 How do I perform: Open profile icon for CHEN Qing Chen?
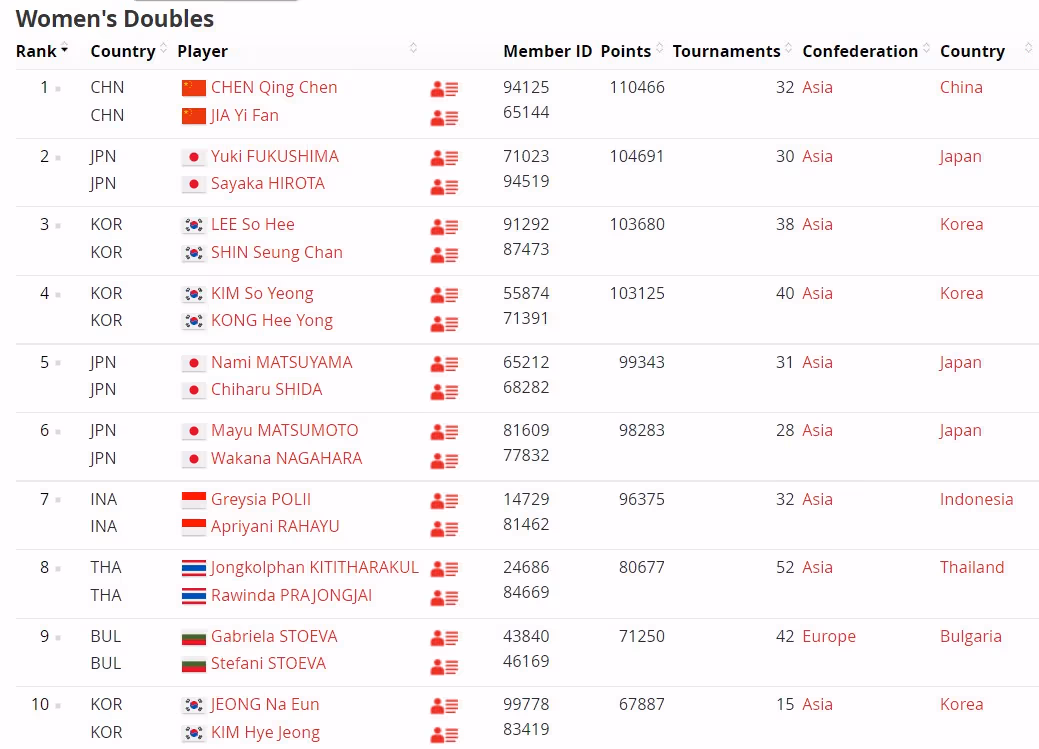coord(444,89)
